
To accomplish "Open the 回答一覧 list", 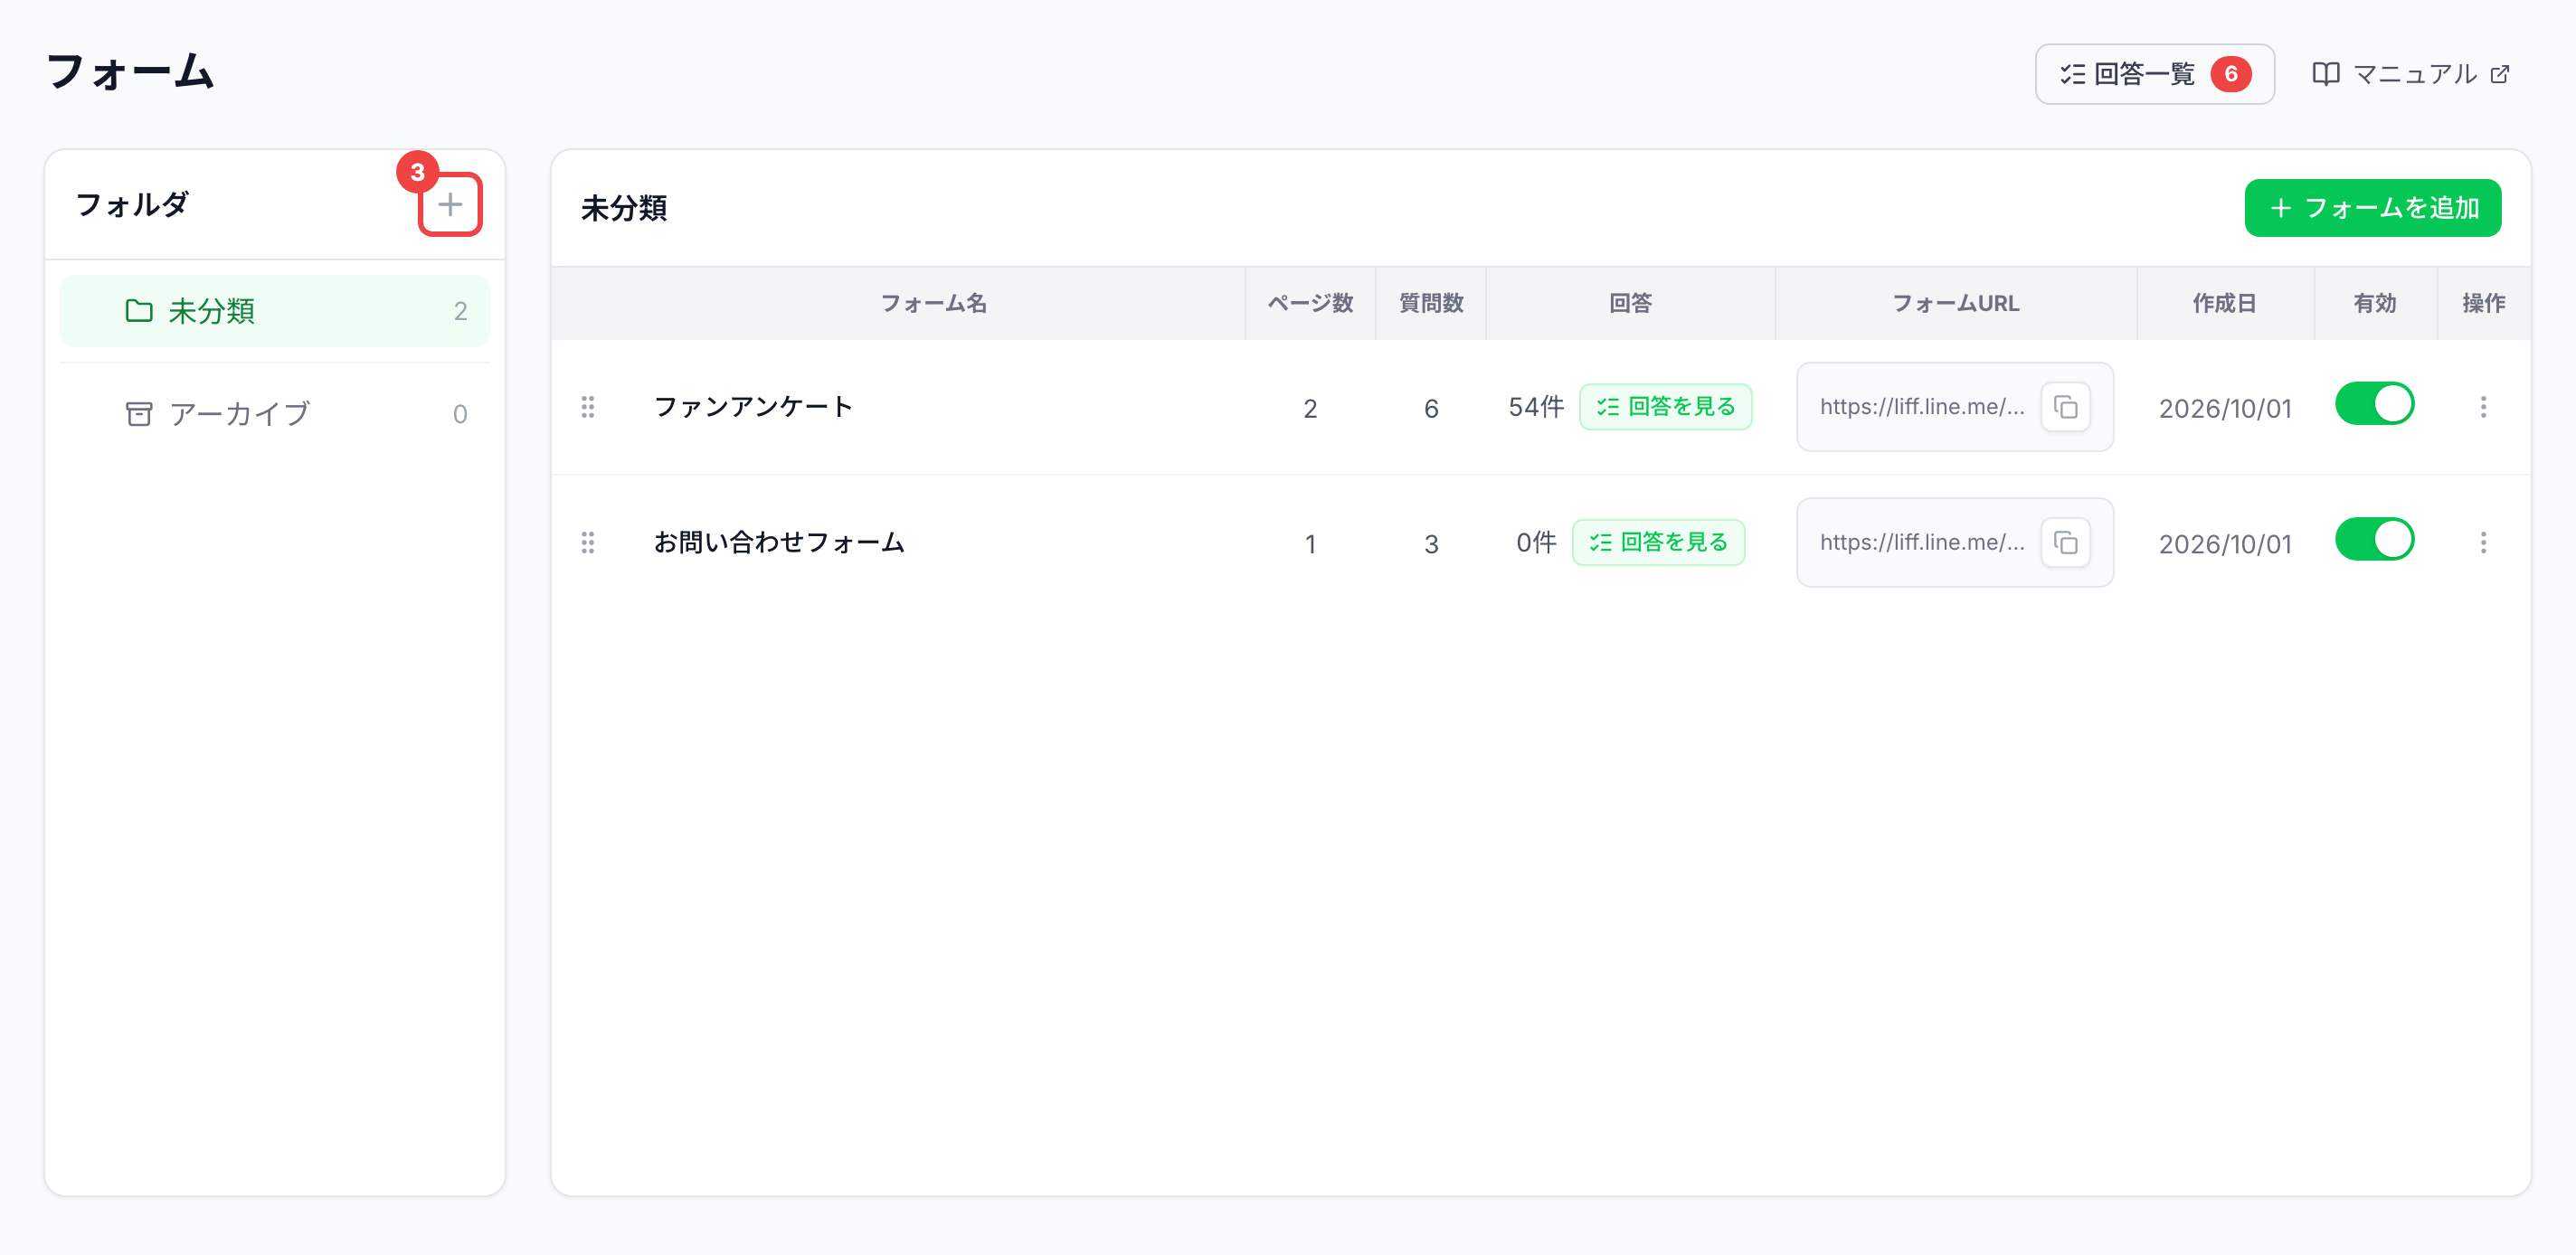I will (x=2154, y=74).
